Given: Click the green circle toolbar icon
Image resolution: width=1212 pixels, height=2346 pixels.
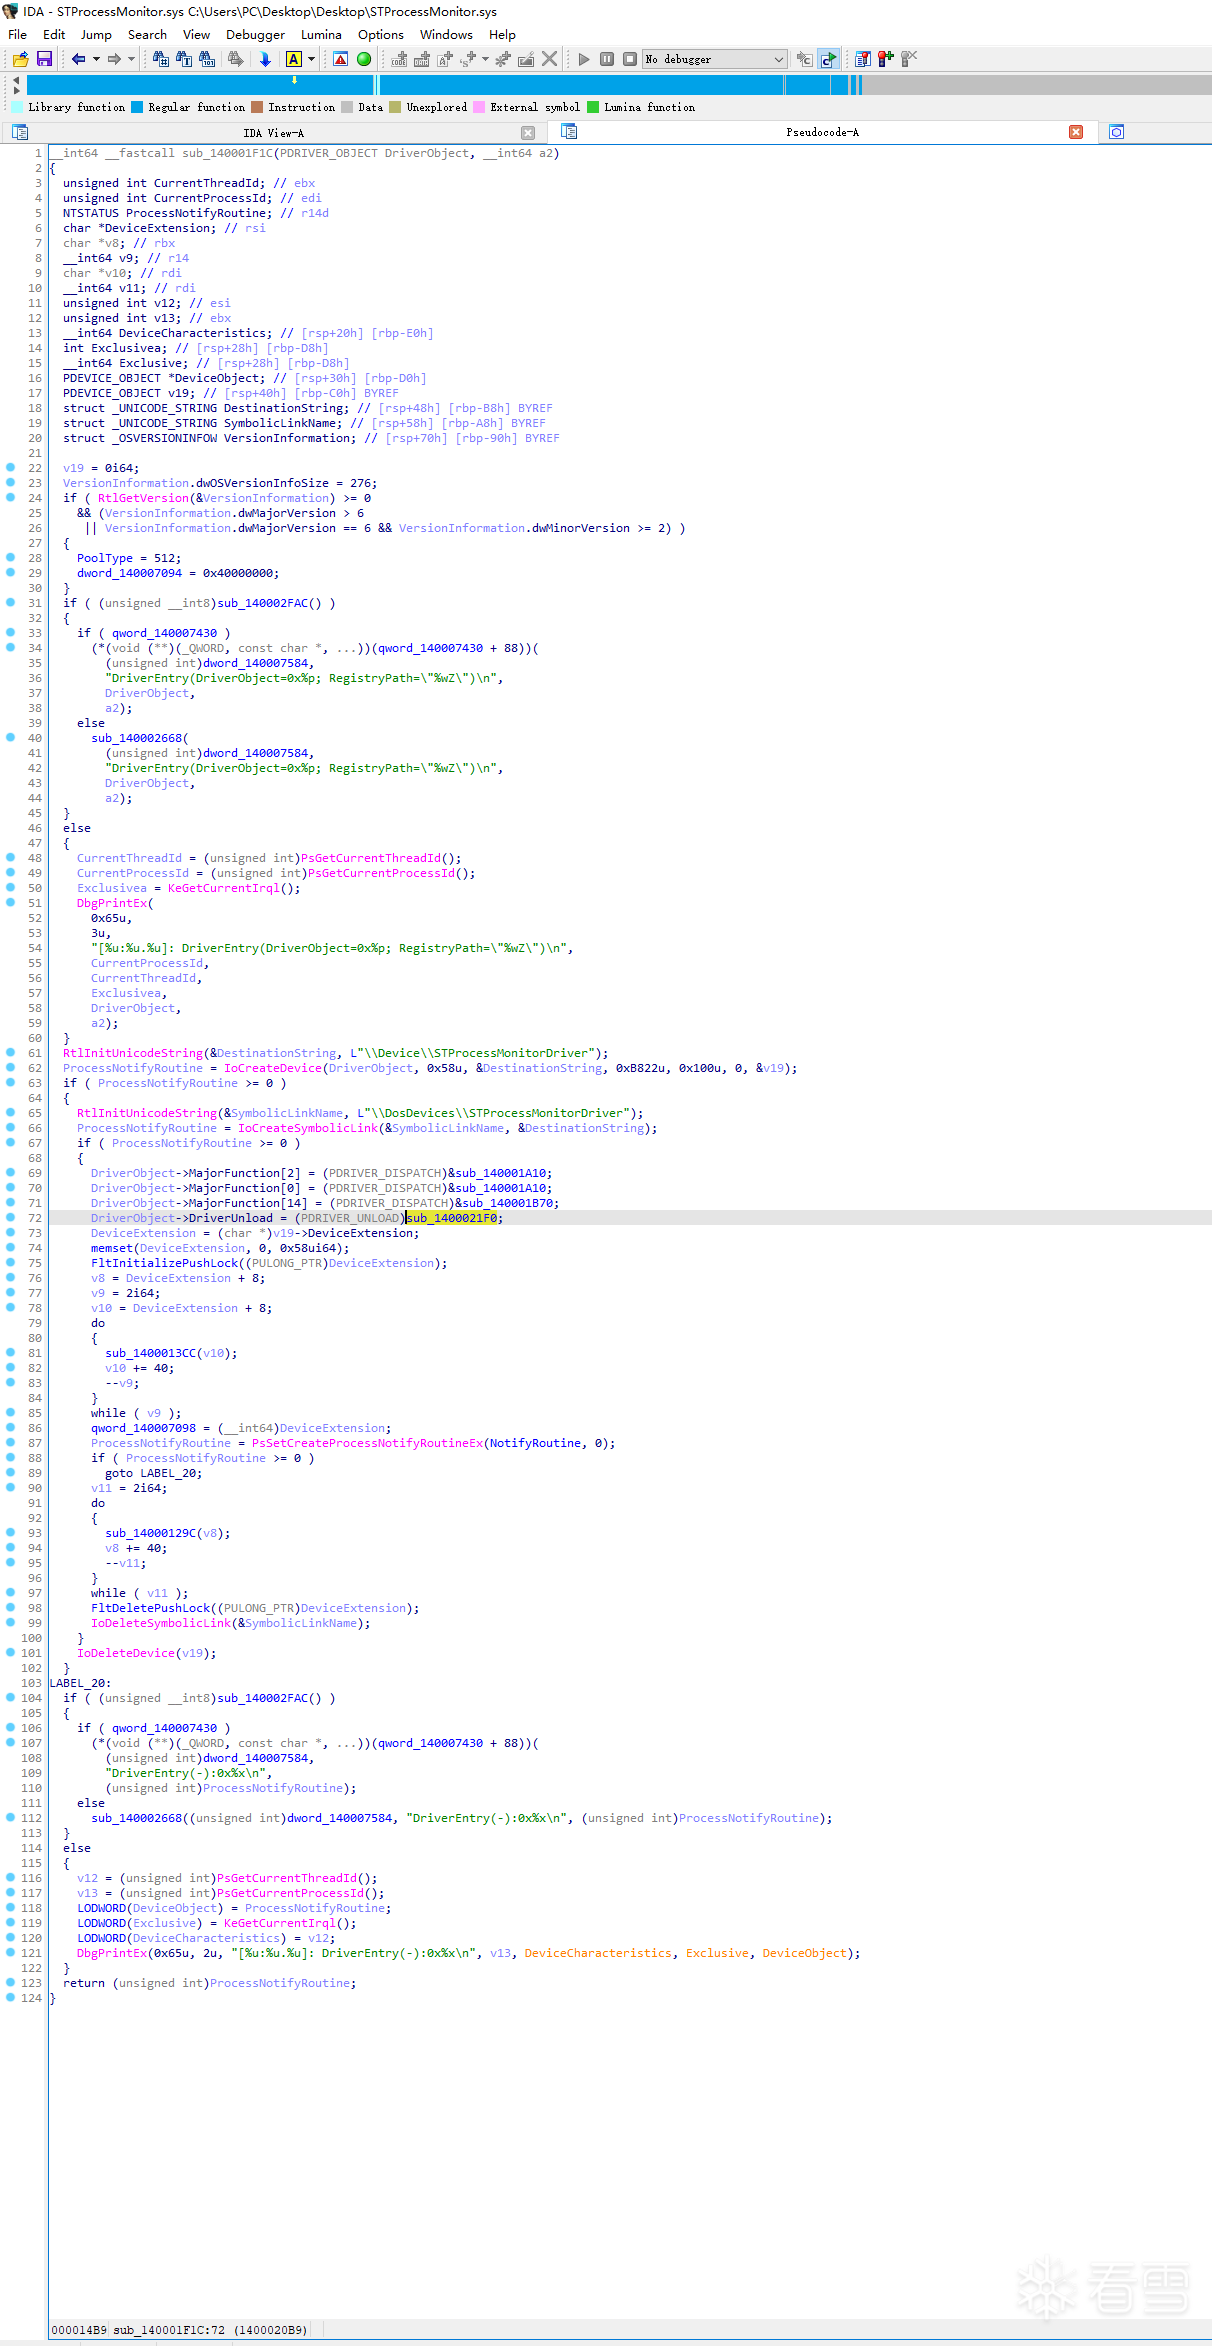Looking at the screenshot, I should tap(364, 60).
